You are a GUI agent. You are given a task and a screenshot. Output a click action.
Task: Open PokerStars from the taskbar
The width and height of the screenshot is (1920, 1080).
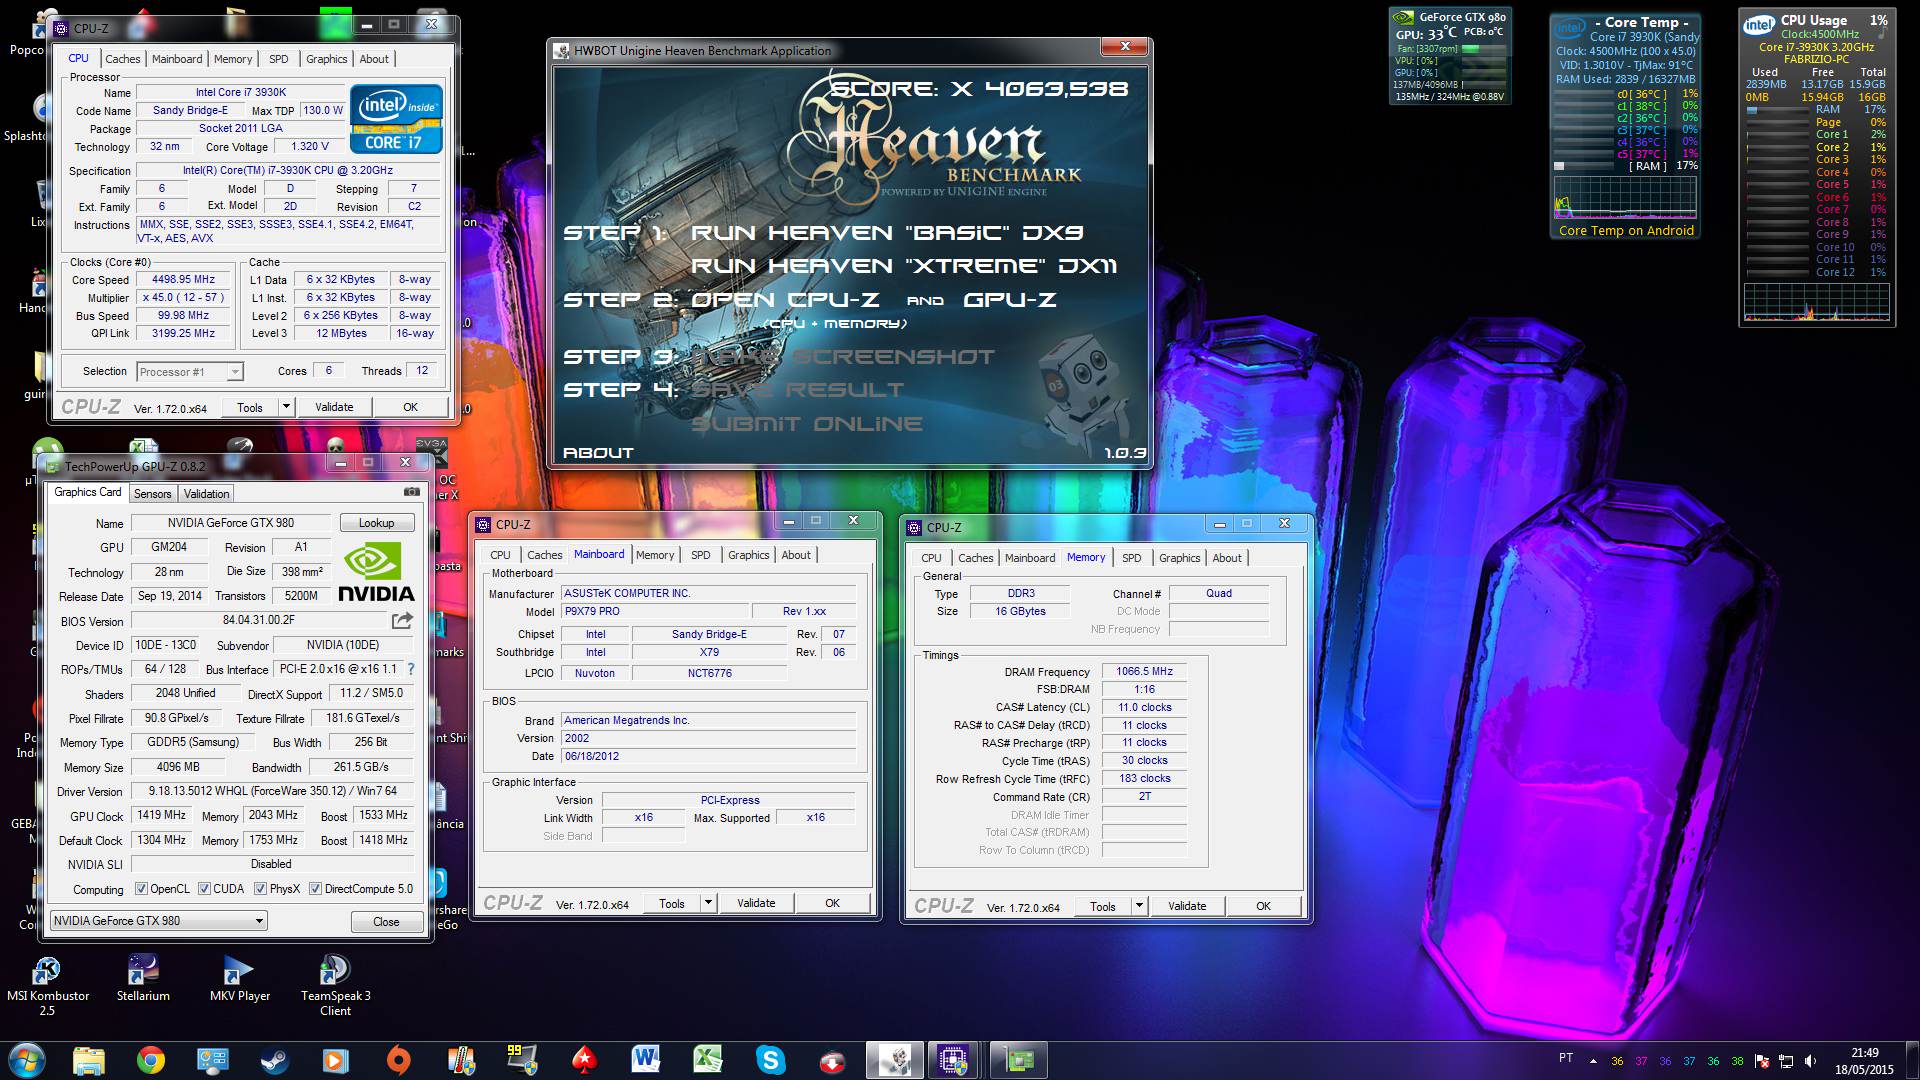584,1060
